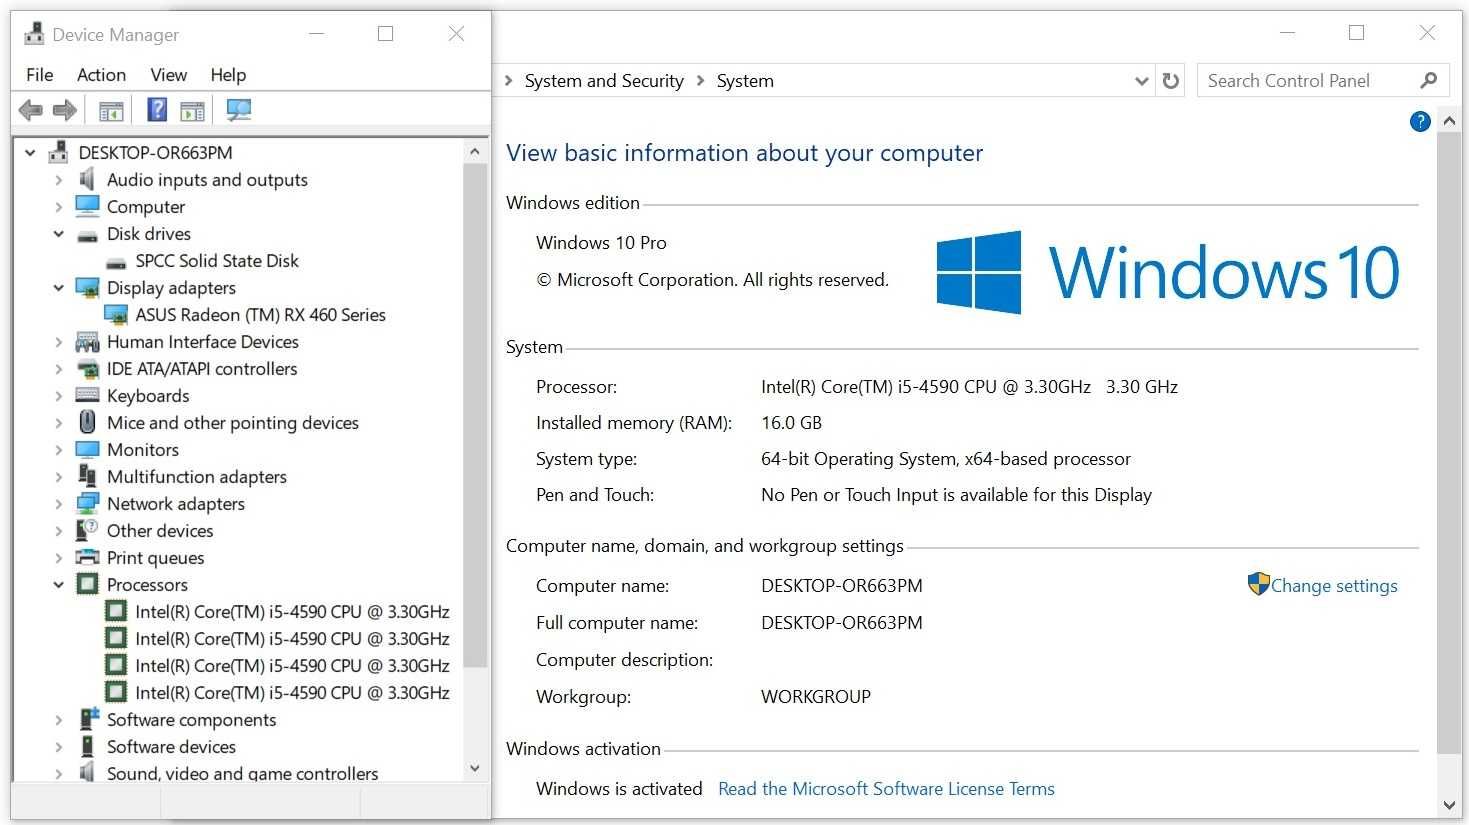Click the magnifier icon in Search Control Panel
Viewport: 1469px width, 825px height.
pos(1429,81)
